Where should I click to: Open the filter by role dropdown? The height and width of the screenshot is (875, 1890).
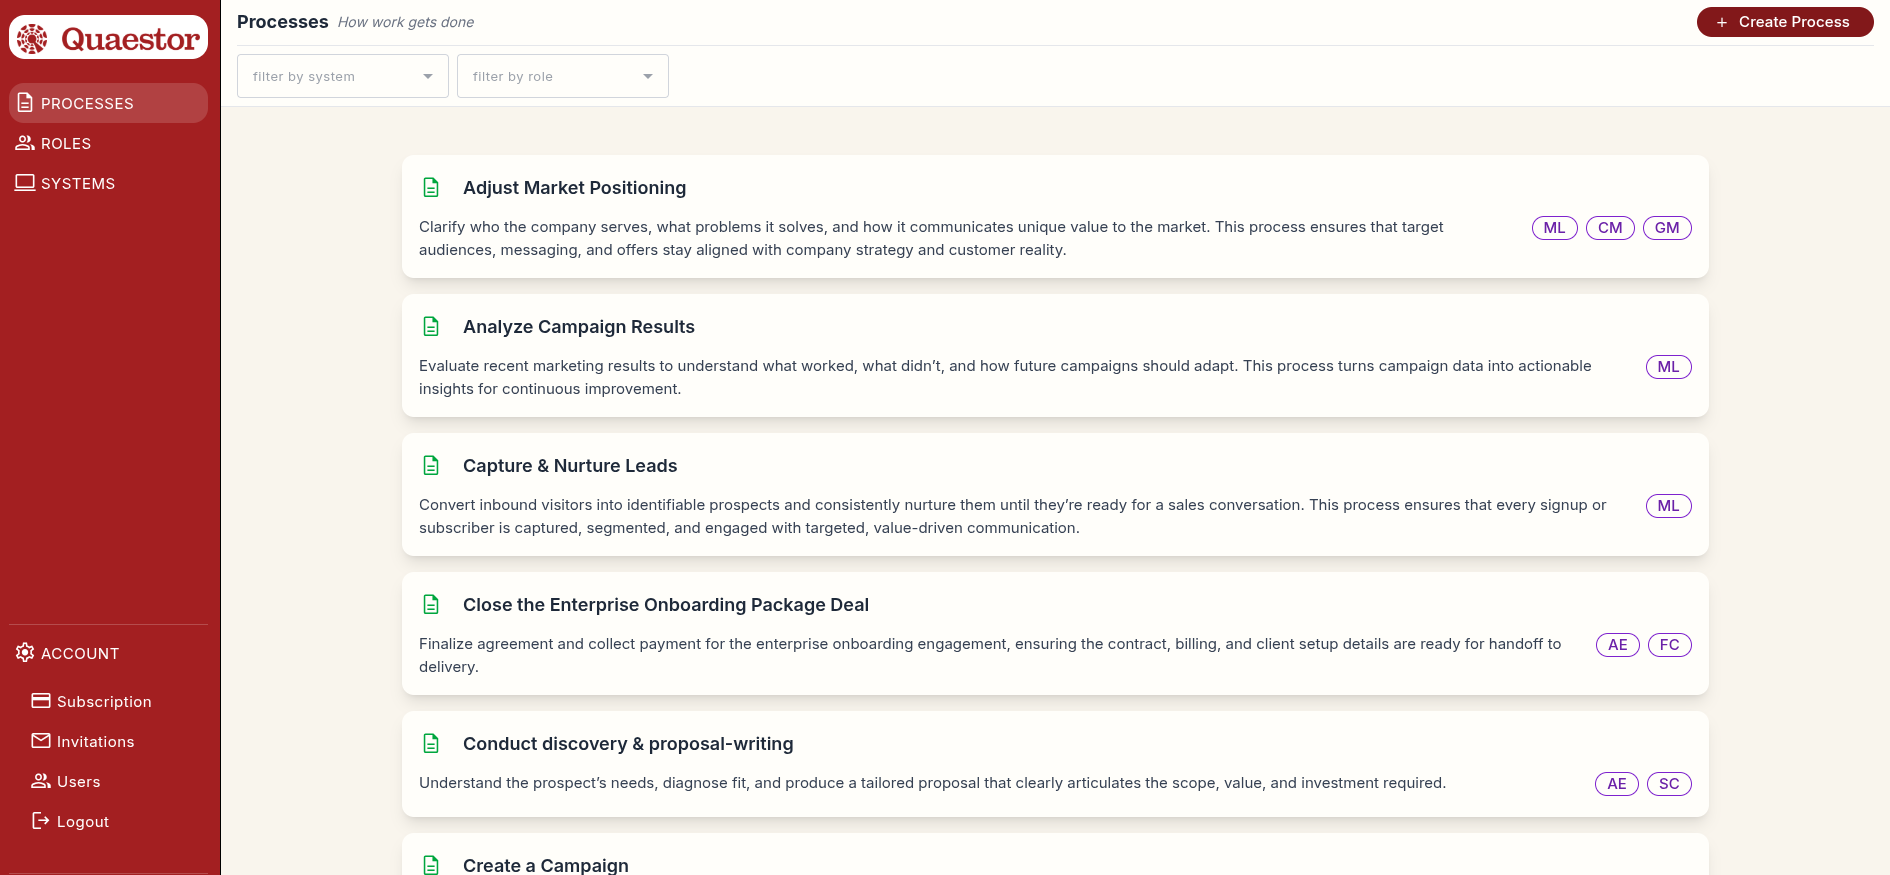562,75
